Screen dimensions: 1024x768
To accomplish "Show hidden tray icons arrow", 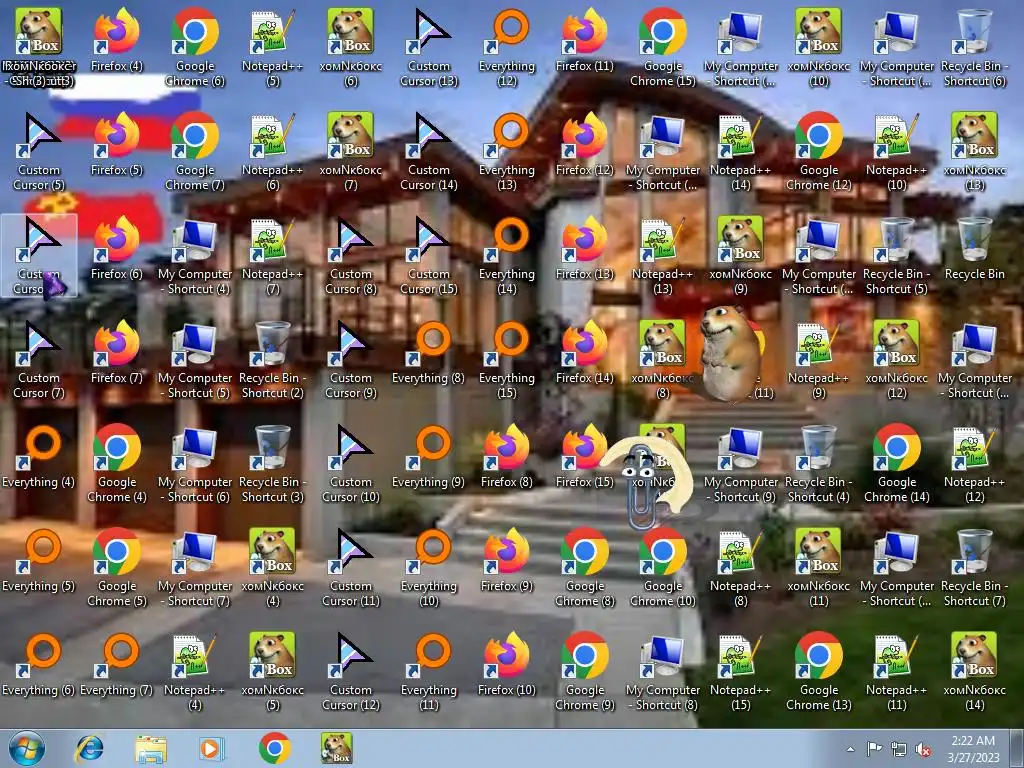I will point(850,749).
